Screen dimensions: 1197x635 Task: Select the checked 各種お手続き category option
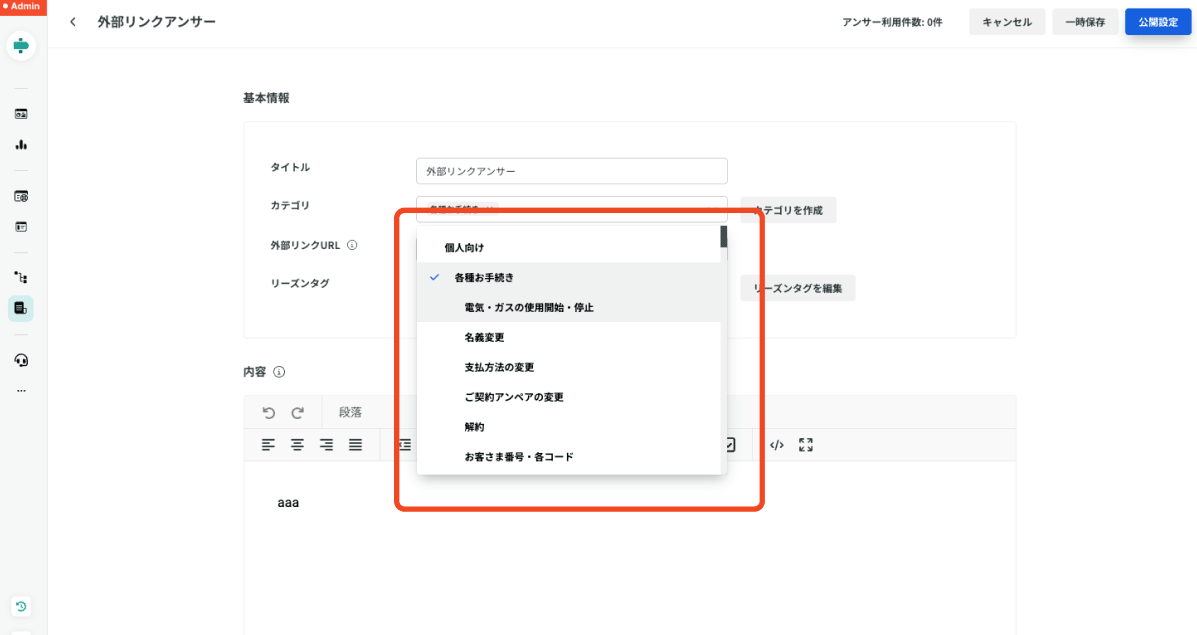click(484, 277)
